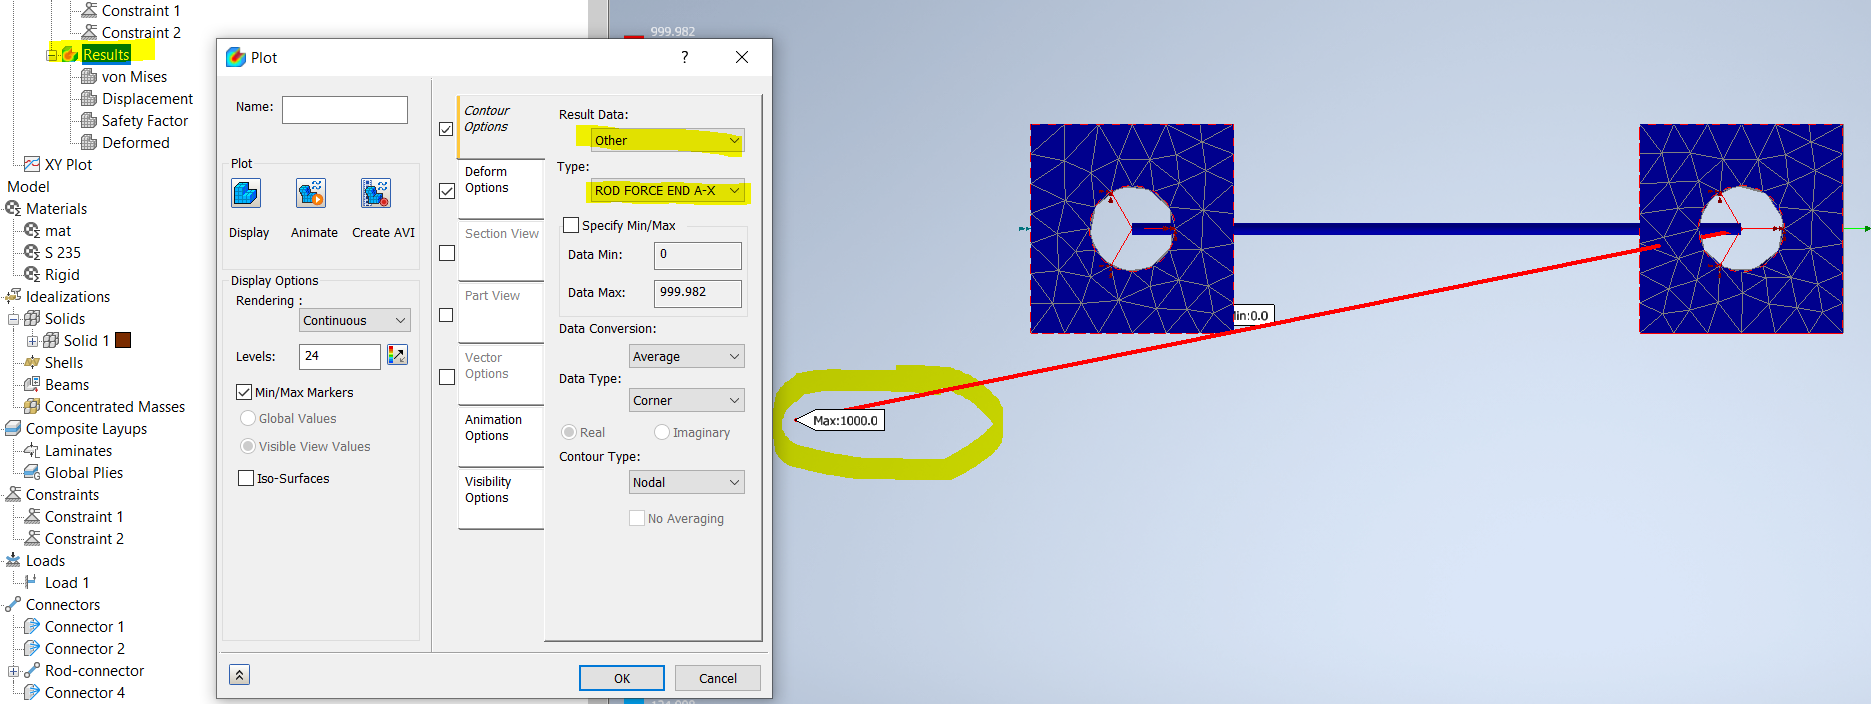The width and height of the screenshot is (1871, 704).
Task: Click the Connectors node icon
Action: [x=13, y=604]
